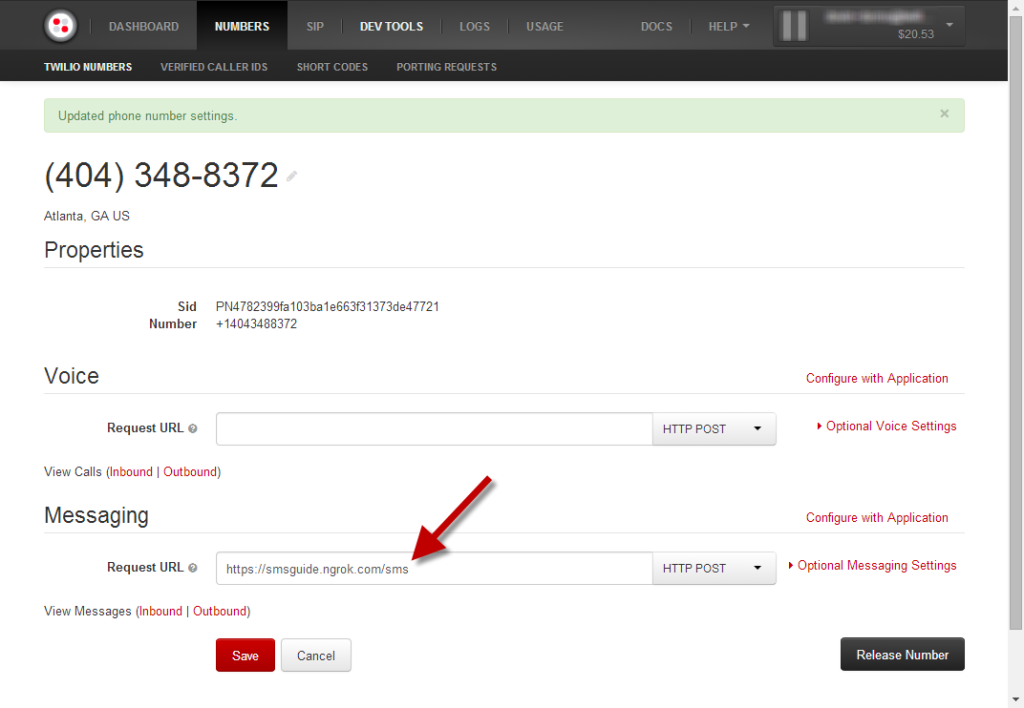
Task: Open the SIP tab
Action: [x=315, y=26]
